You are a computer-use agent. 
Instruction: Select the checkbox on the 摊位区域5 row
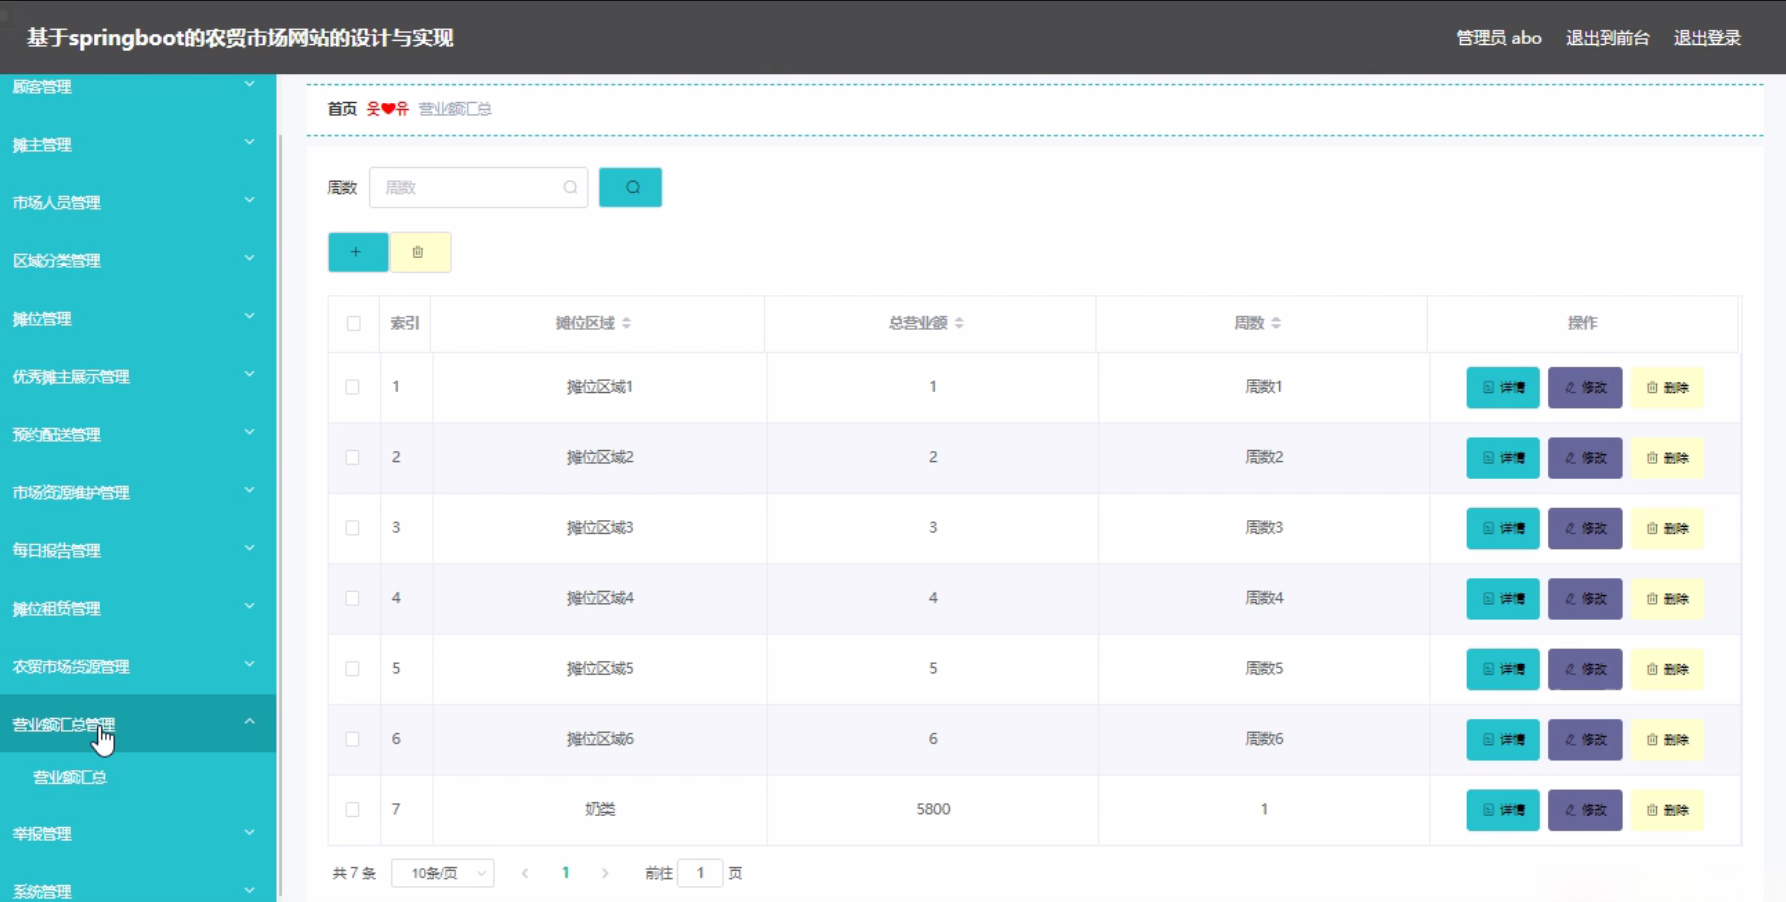coord(353,669)
